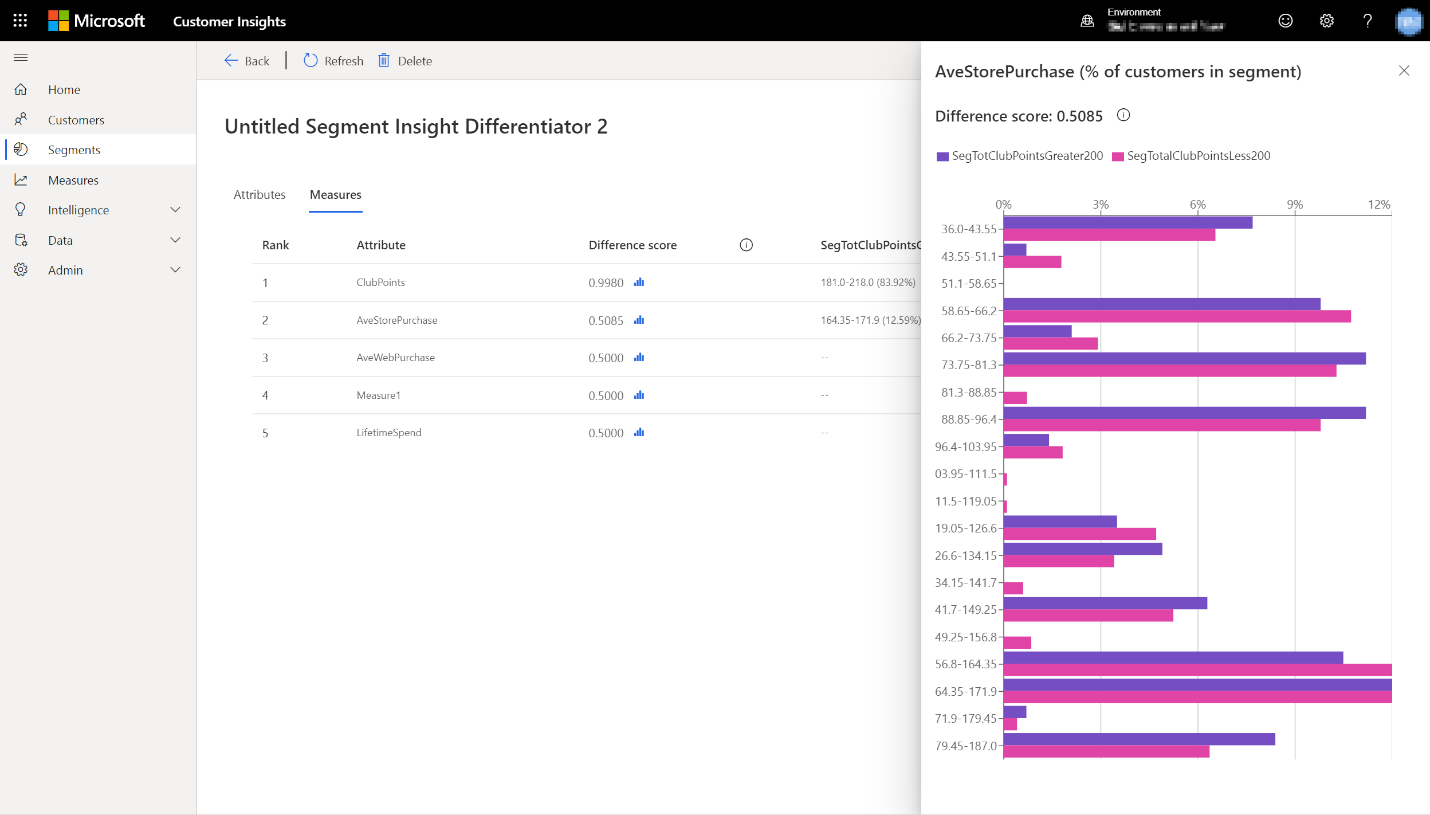Image resolution: width=1430 pixels, height=815 pixels.
Task: Click the Back button
Action: pos(246,60)
